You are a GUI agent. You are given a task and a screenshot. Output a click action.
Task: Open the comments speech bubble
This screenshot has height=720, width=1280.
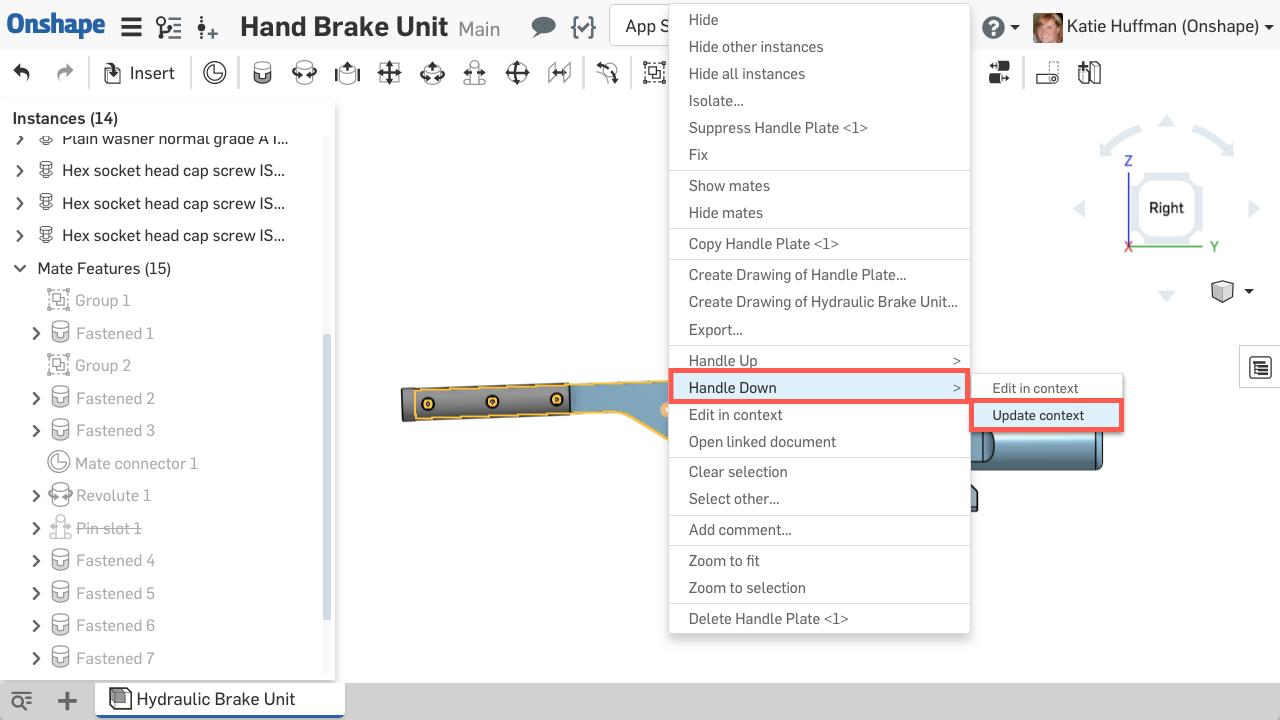pyautogui.click(x=543, y=27)
